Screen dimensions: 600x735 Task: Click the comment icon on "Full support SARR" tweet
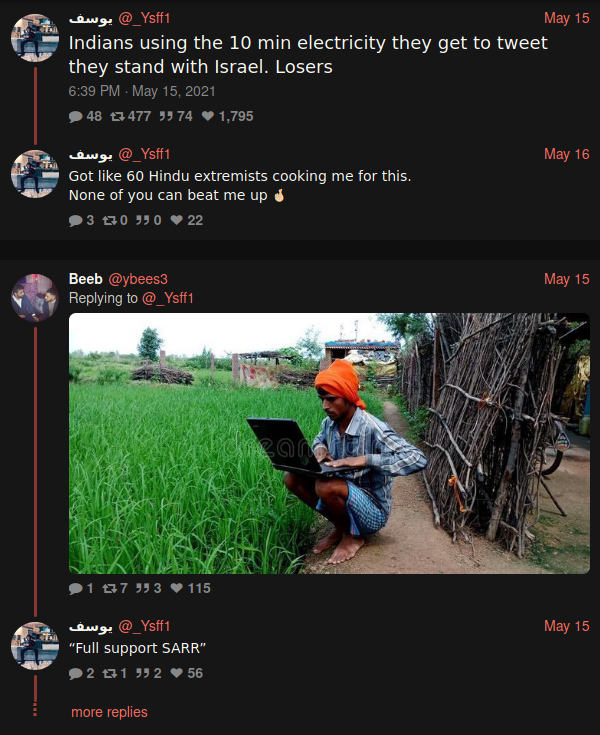pos(76,673)
